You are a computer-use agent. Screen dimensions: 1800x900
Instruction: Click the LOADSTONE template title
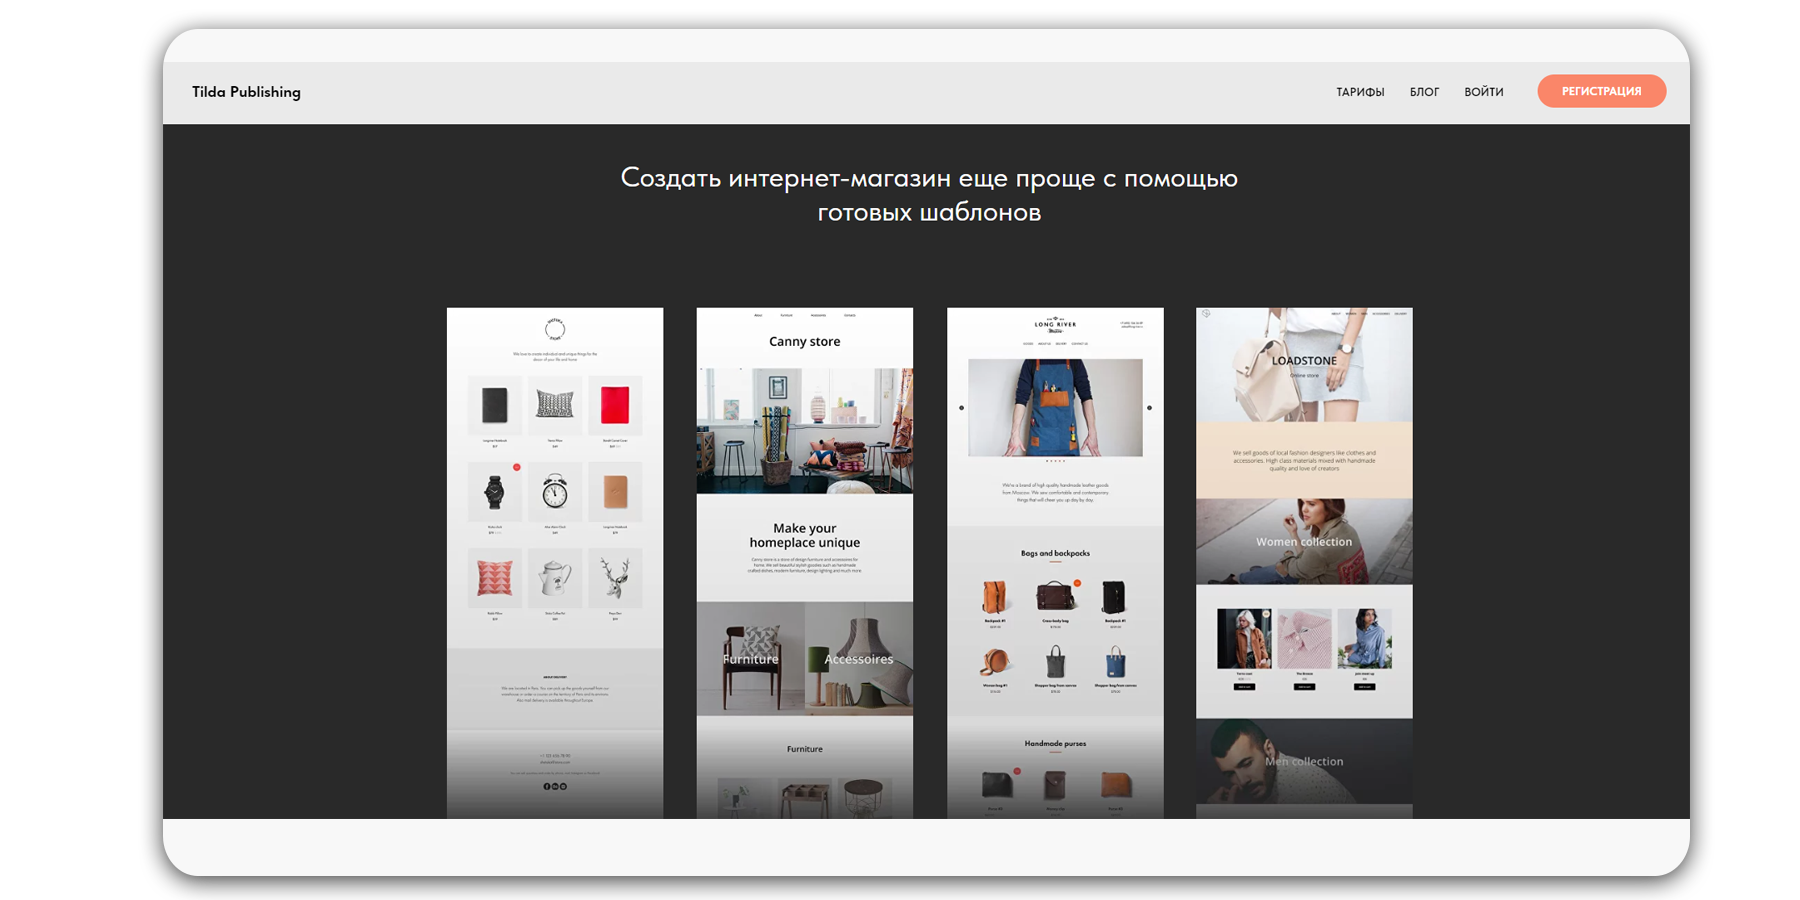[1304, 361]
